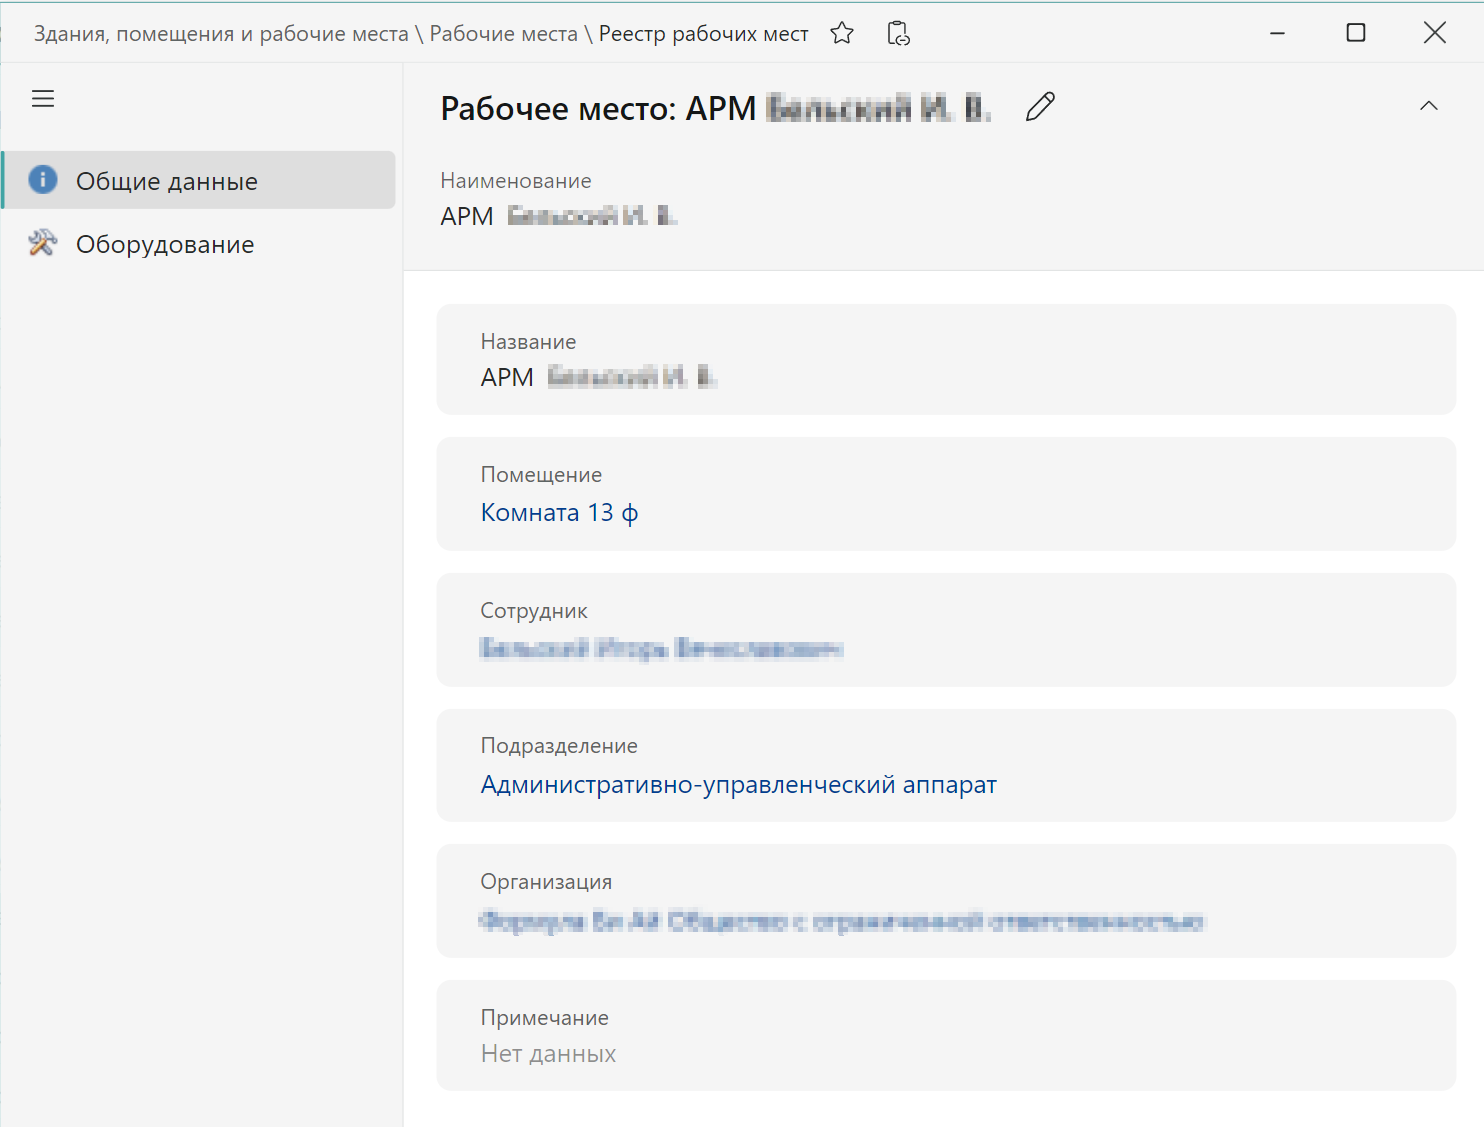This screenshot has width=1484, height=1127.
Task: Open the Реестр рабочих мест breadcrumb
Action: pos(703,34)
